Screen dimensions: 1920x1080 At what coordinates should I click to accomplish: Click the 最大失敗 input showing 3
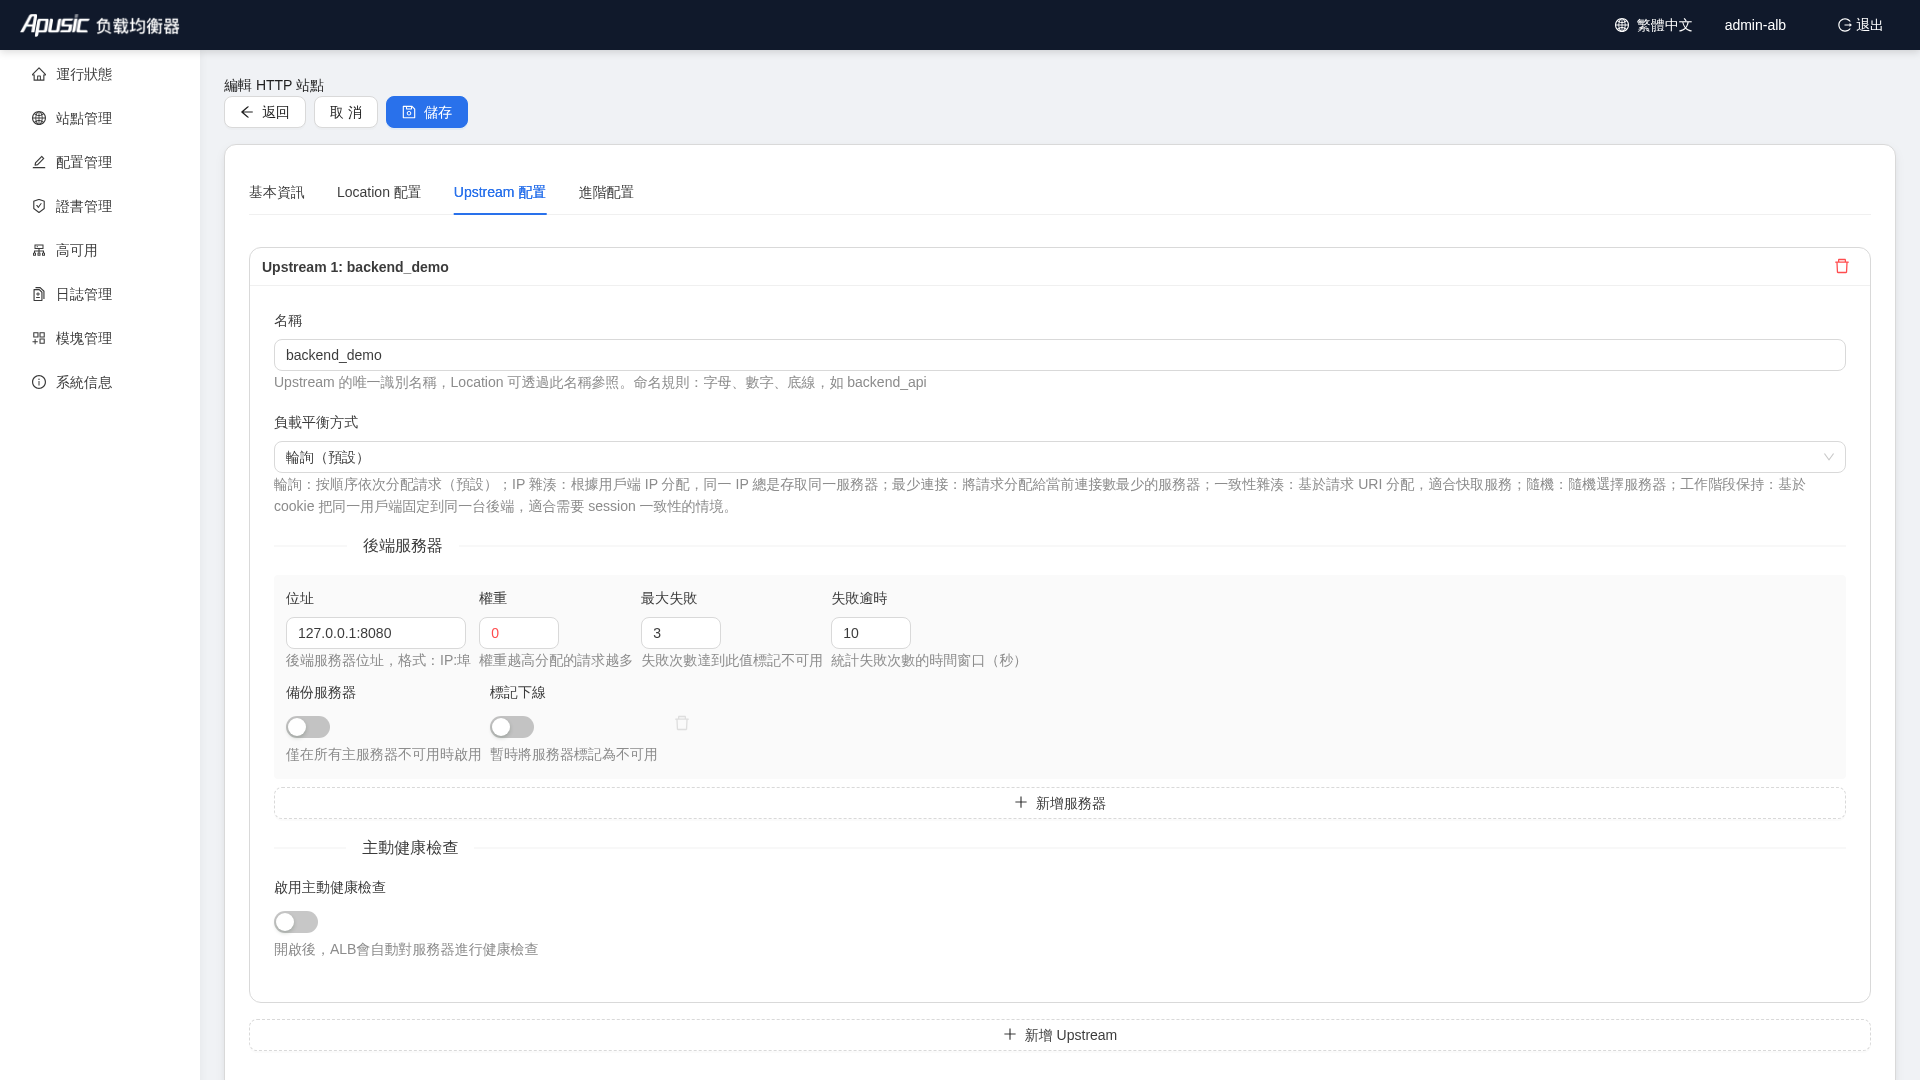coord(681,633)
